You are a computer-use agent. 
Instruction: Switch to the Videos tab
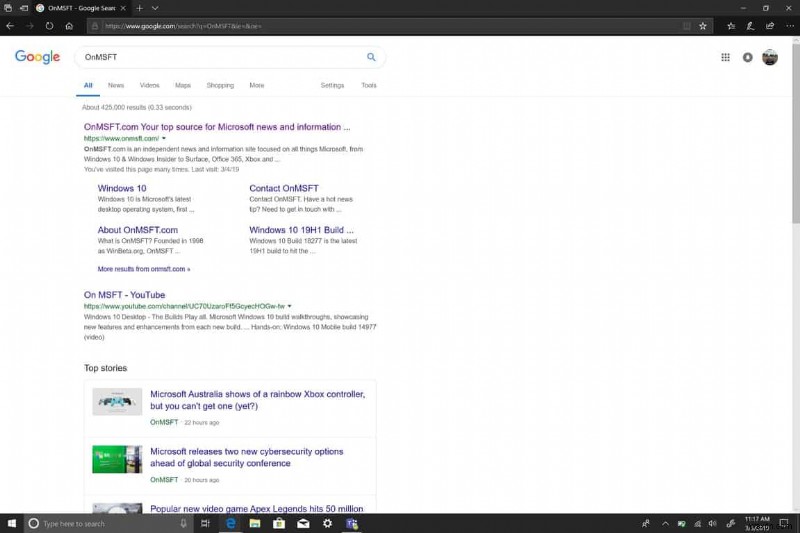coord(149,85)
